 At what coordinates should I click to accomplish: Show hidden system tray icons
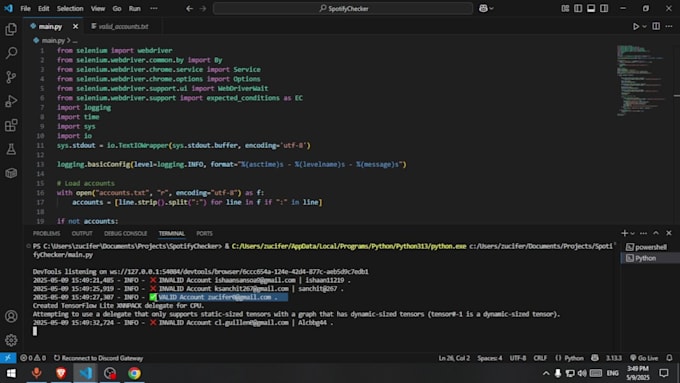546,373
